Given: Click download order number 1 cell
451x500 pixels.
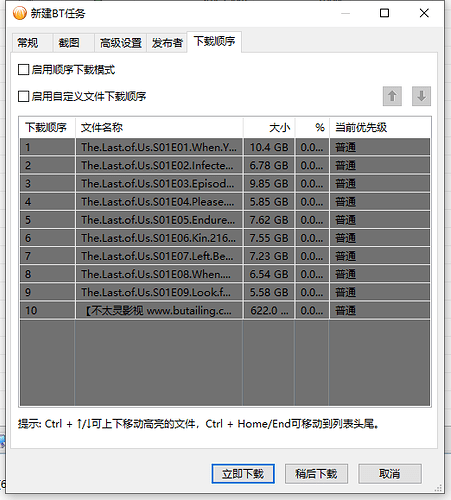Looking at the screenshot, I should [x=47, y=147].
